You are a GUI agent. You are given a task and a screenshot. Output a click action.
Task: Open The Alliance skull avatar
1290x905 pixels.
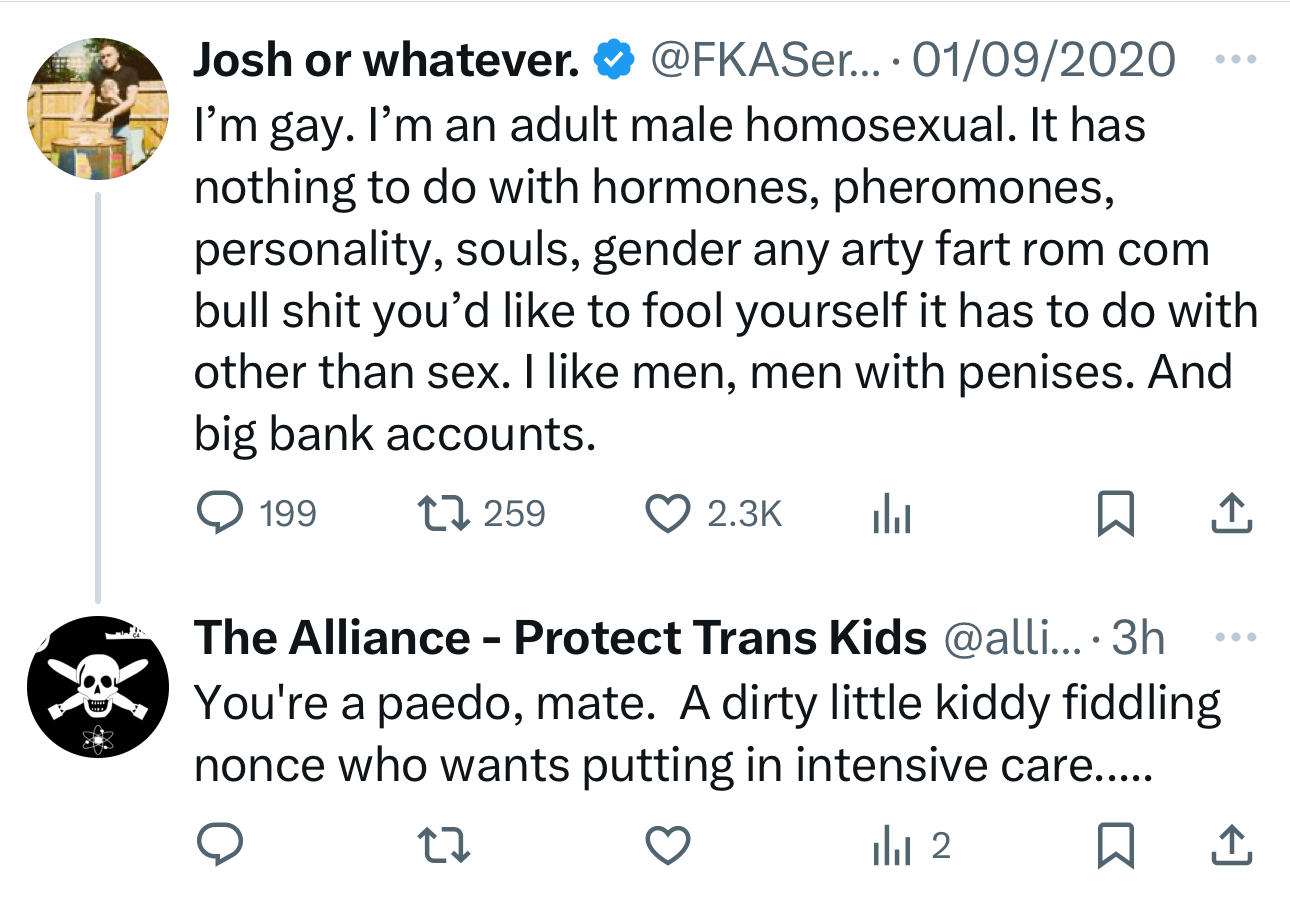pos(96,686)
